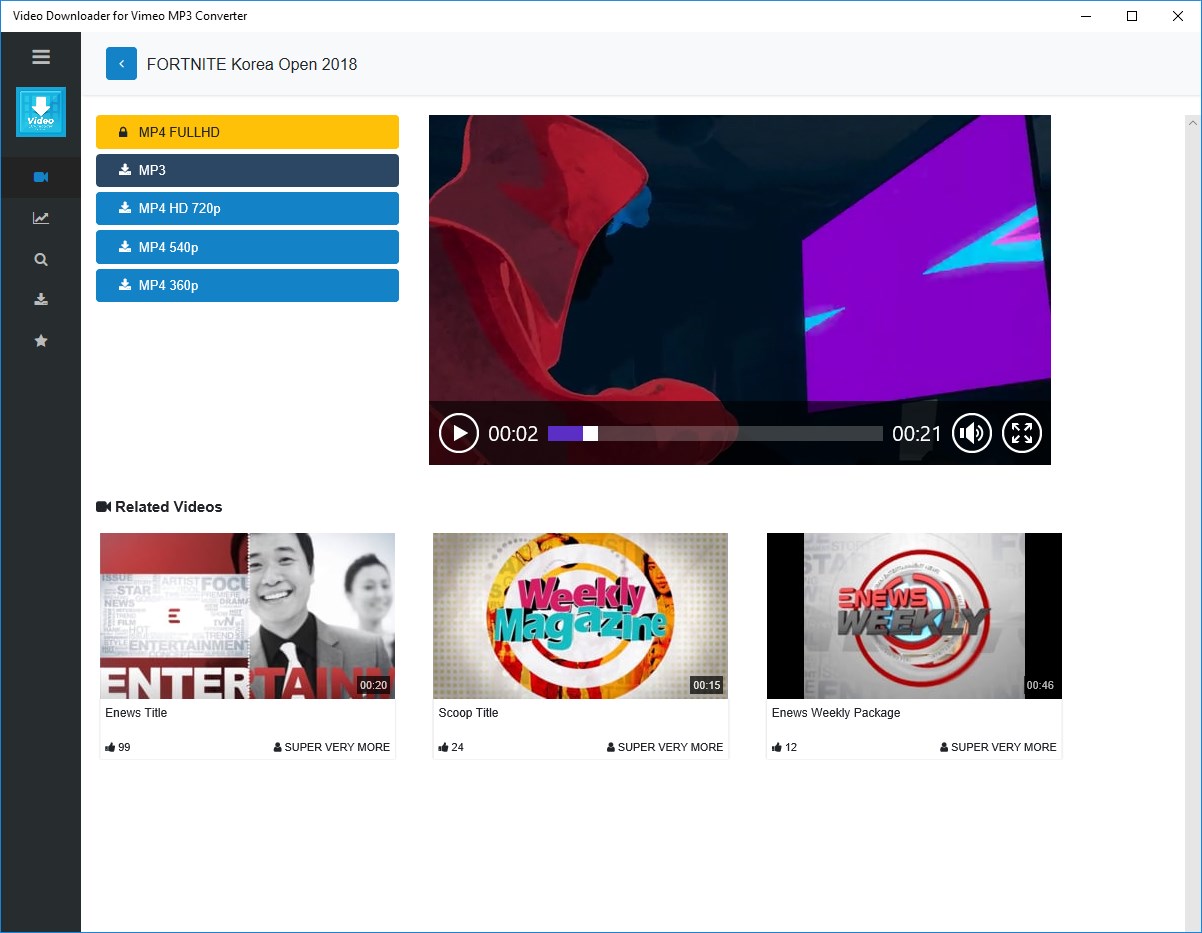Click the like count 12
Screen dimensions: 1202x933
(784, 747)
